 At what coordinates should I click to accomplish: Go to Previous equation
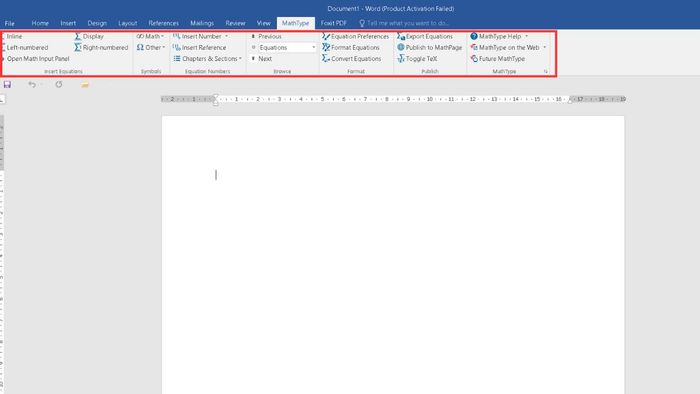pyautogui.click(x=266, y=36)
